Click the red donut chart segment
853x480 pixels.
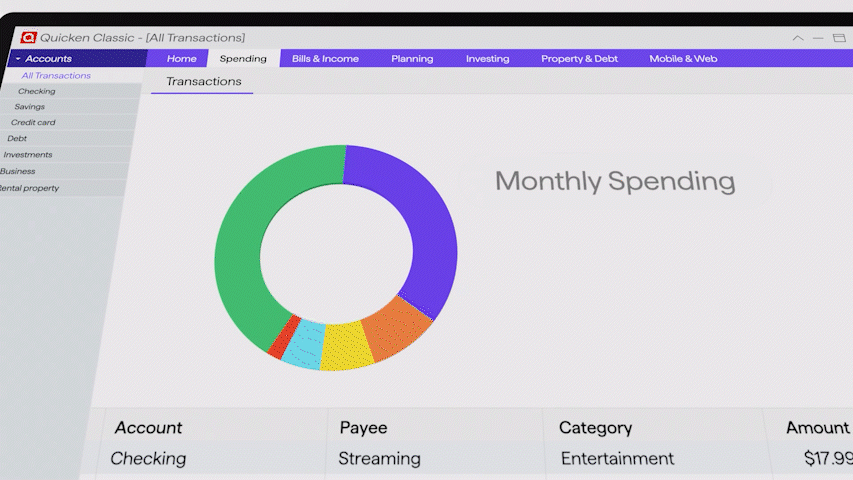click(284, 337)
